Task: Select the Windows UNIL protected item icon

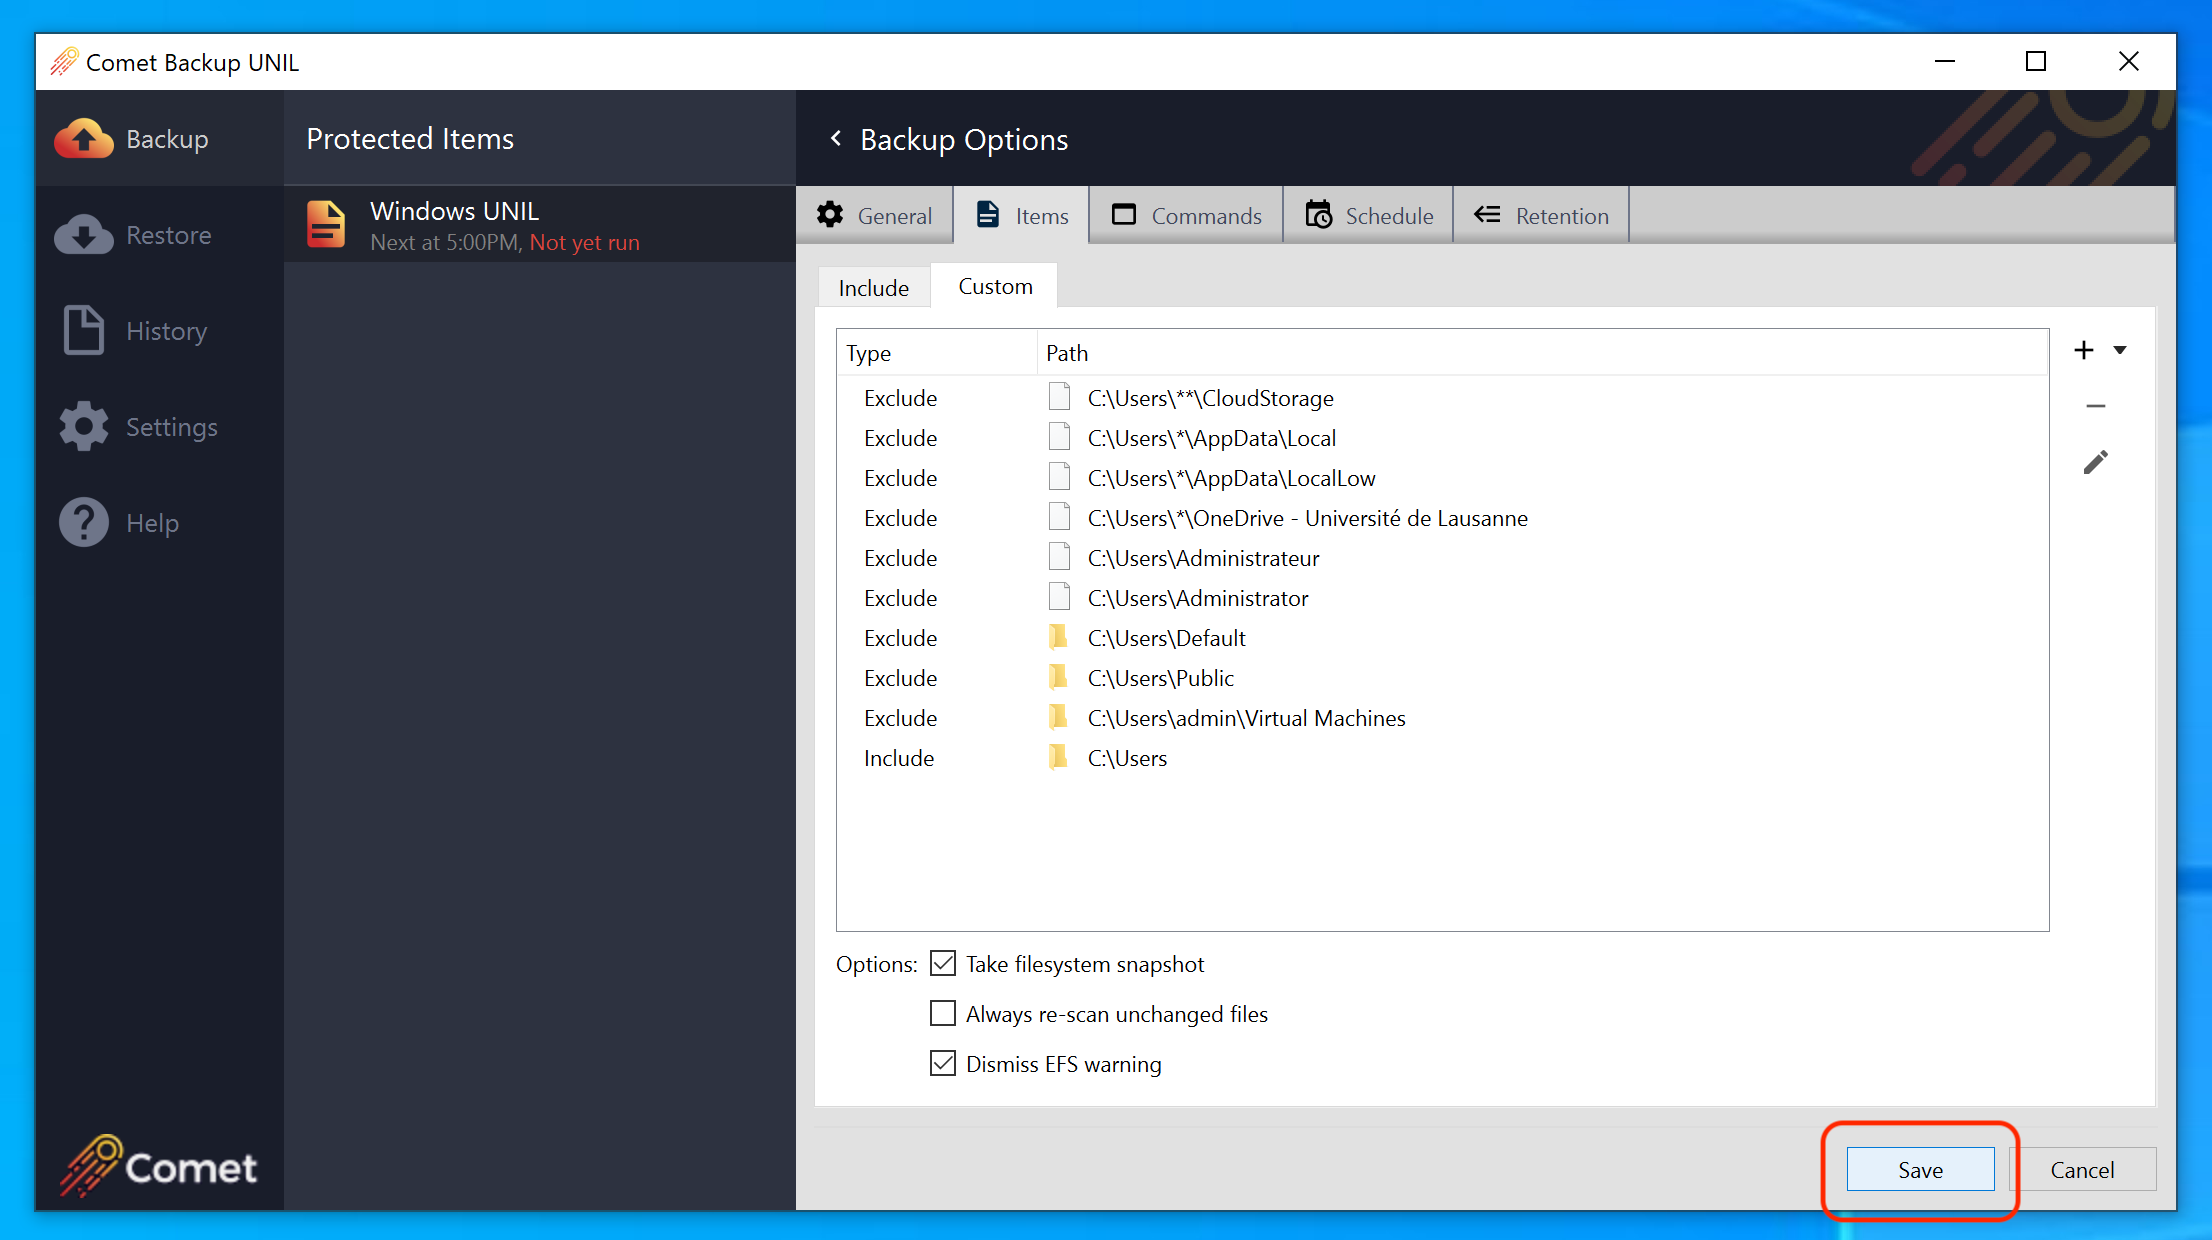Action: click(326, 225)
